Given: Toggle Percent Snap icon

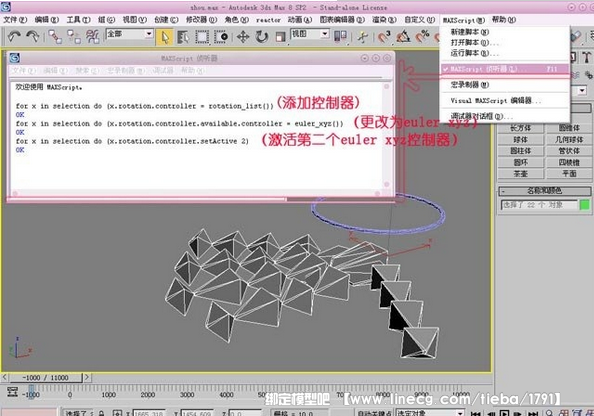Looking at the screenshot, I should pos(422,37).
